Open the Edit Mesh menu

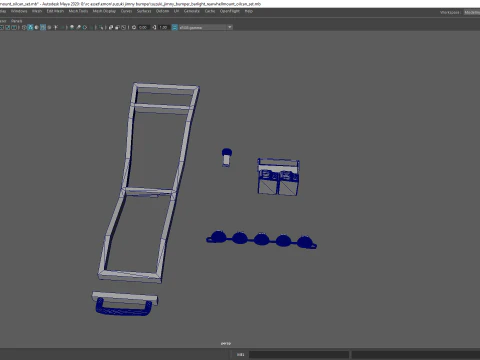(55, 11)
